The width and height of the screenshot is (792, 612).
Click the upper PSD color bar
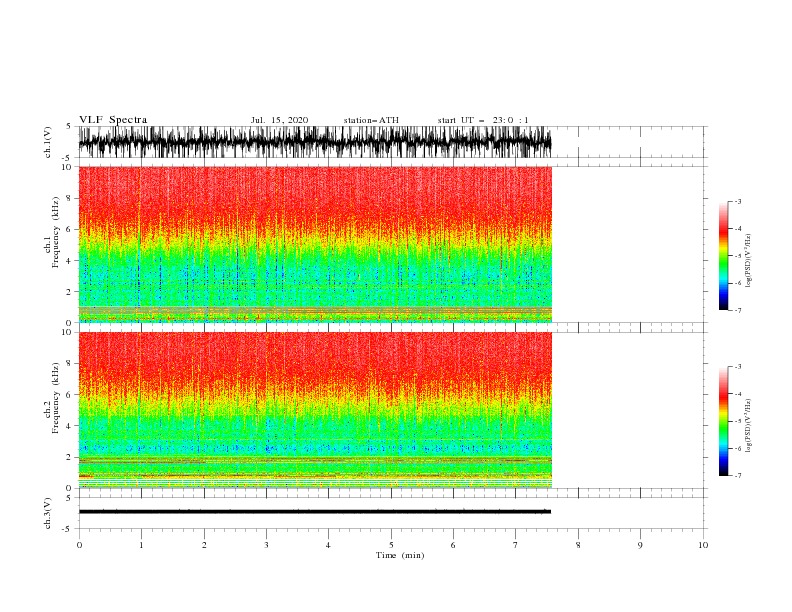click(723, 256)
